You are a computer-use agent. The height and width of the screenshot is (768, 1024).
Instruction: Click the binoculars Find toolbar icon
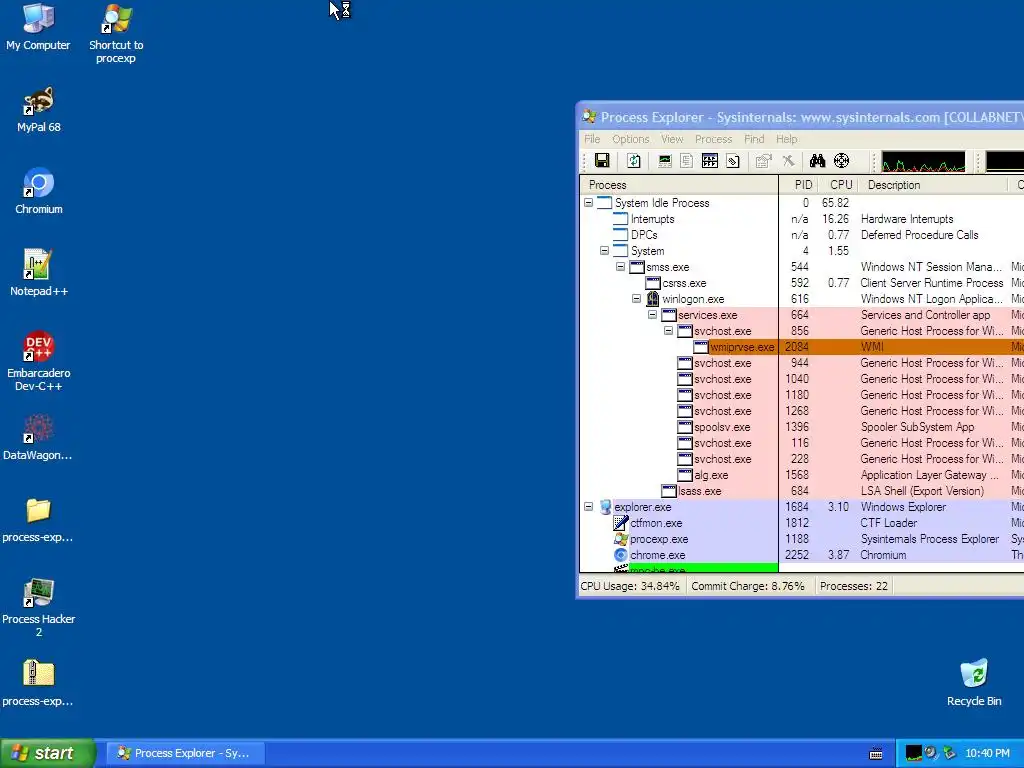pos(817,161)
